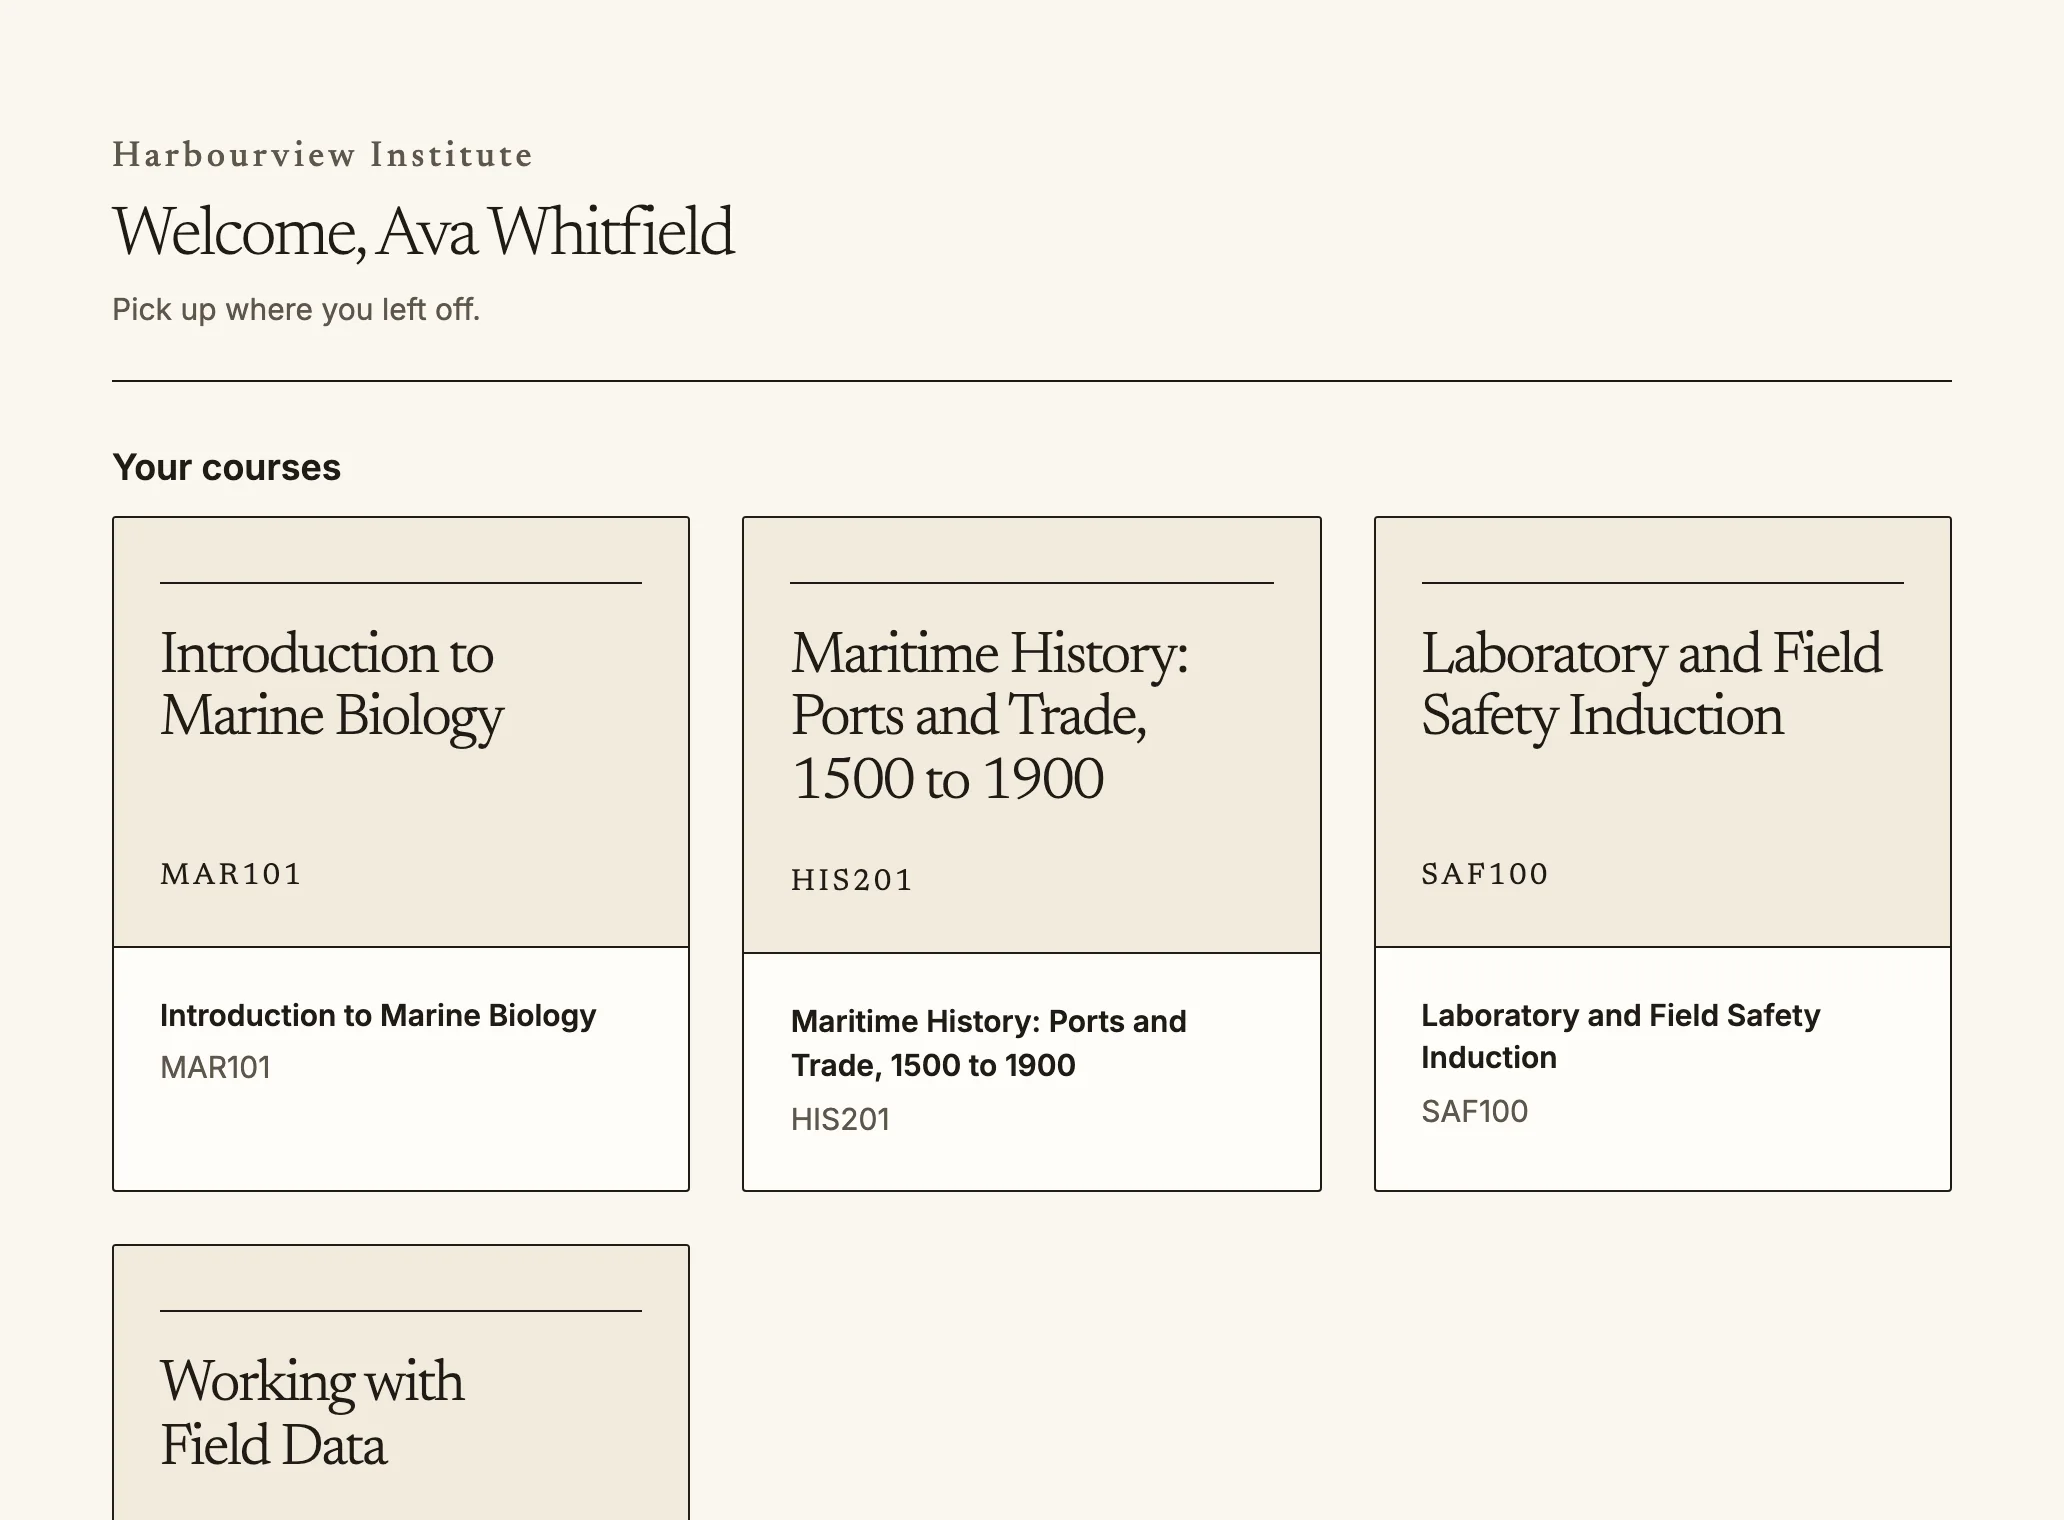Click the Welcome, Ava Whitfield heading
The image size is (2064, 1520).
click(423, 232)
